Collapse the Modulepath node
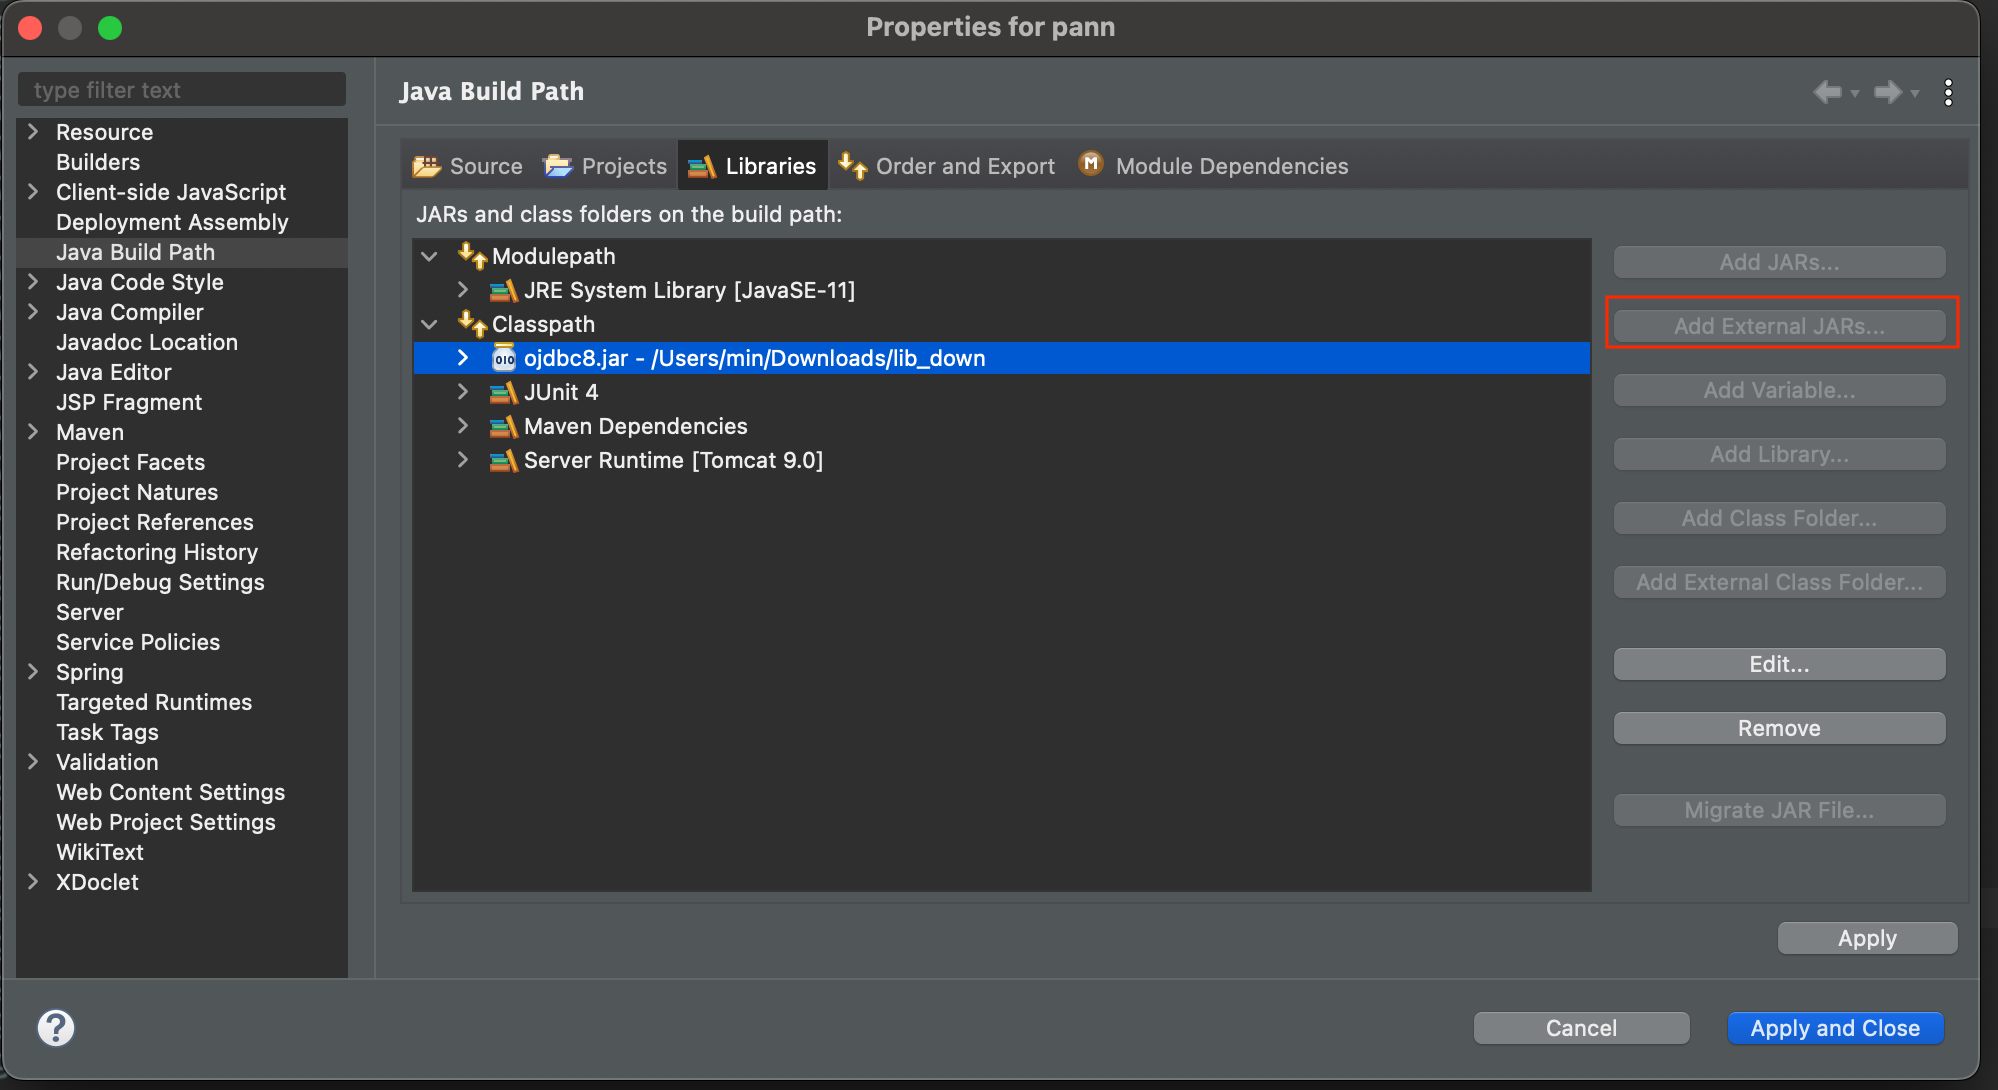 430,256
